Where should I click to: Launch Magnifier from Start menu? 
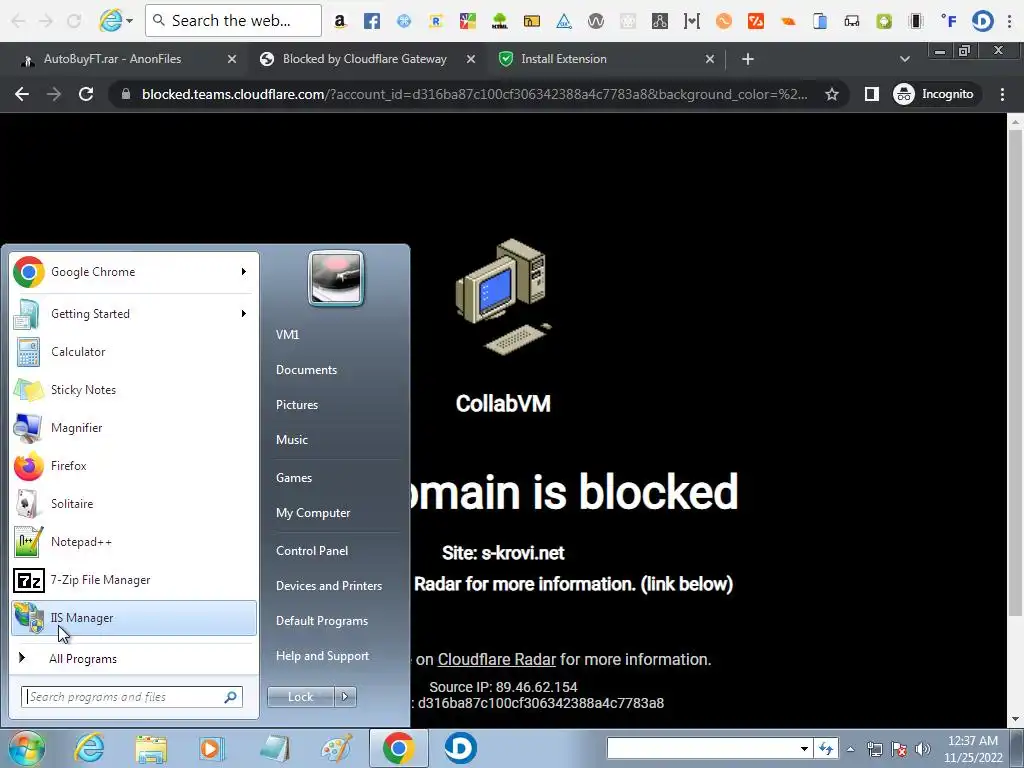pyautogui.click(x=134, y=428)
